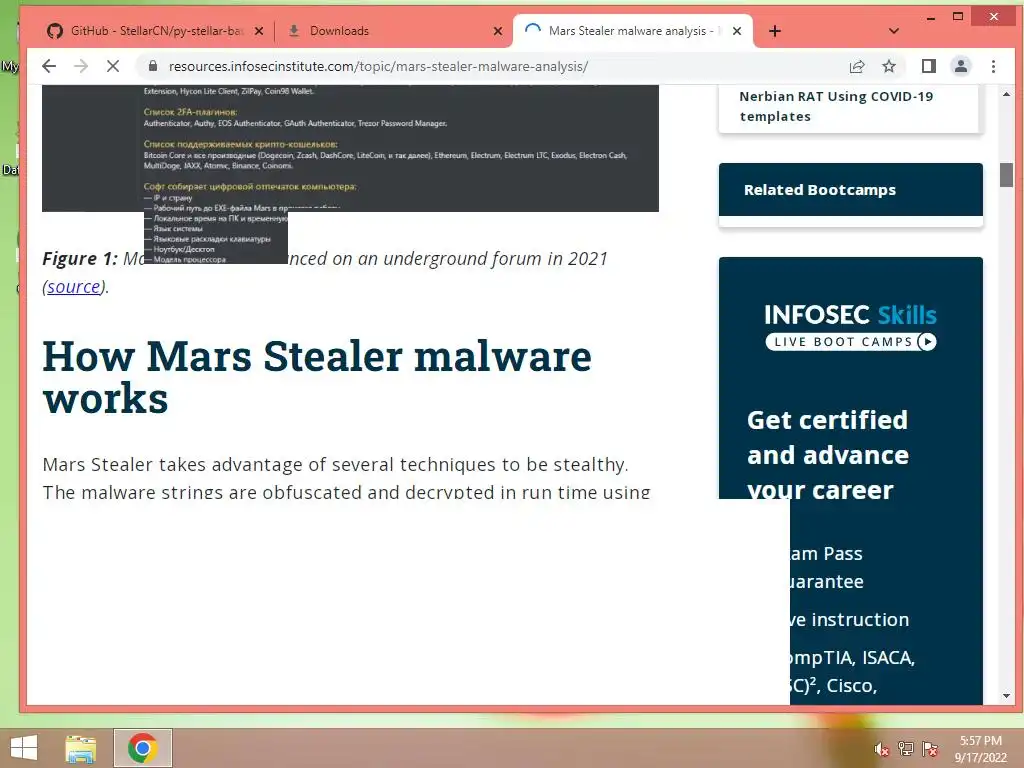Screen dimensions: 1024x768
Task: Click the Related Bootcamps header
Action: click(850, 189)
